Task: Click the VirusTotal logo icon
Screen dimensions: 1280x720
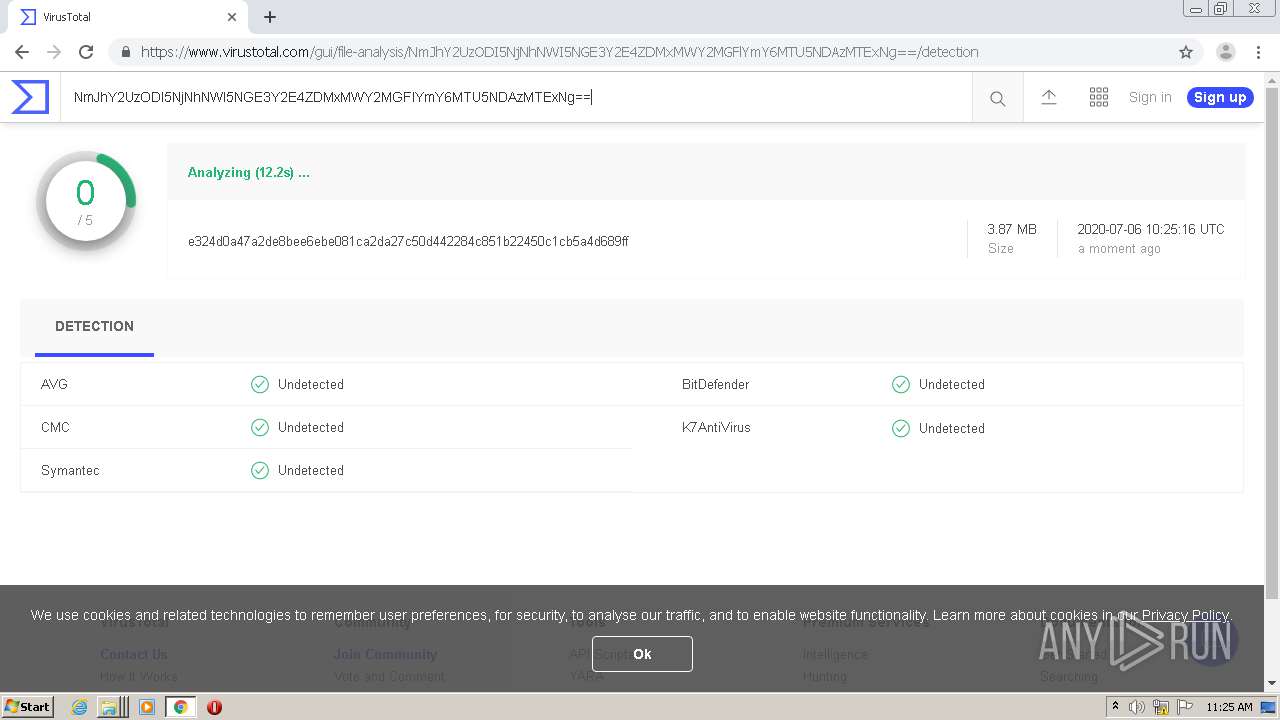Action: (30, 97)
